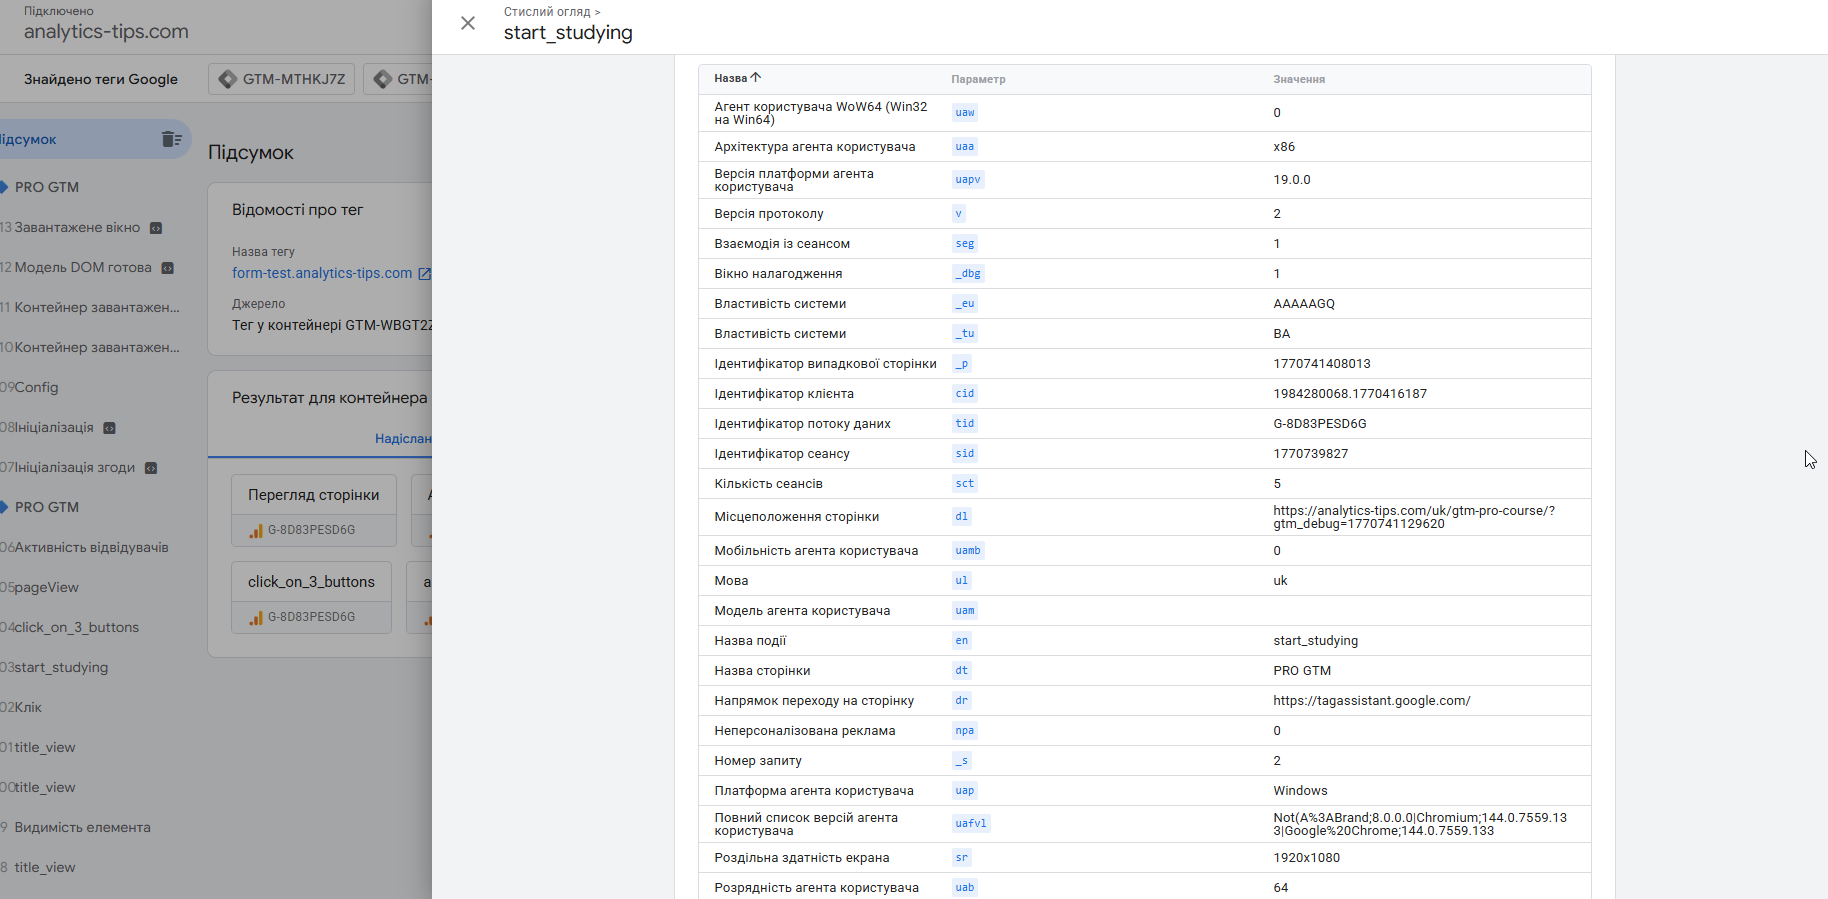Image resolution: width=1828 pixels, height=899 pixels.
Task: Select the 05 pageView event
Action: tap(46, 587)
